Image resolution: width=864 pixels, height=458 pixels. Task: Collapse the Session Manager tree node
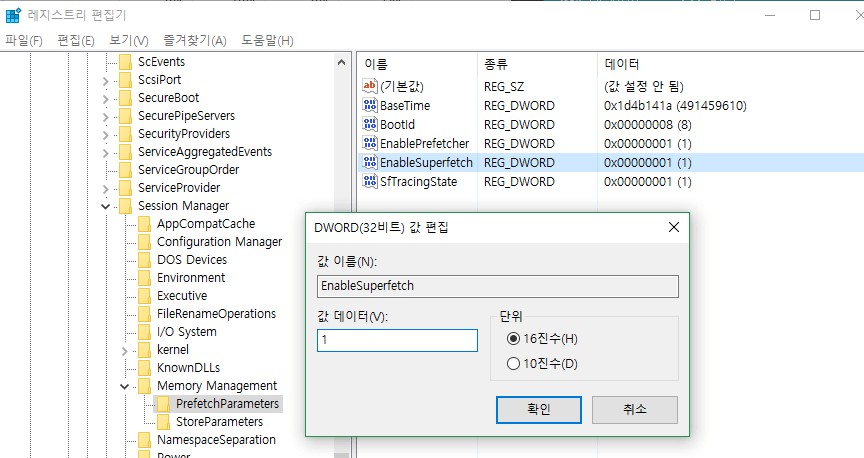(x=106, y=206)
